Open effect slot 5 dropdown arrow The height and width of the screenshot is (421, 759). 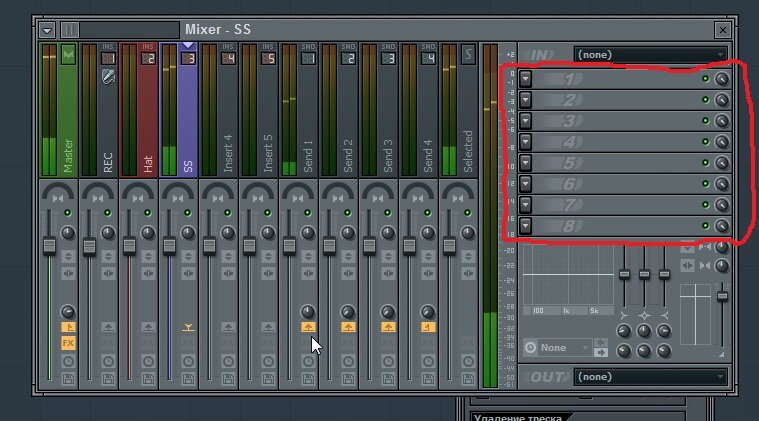tap(526, 163)
